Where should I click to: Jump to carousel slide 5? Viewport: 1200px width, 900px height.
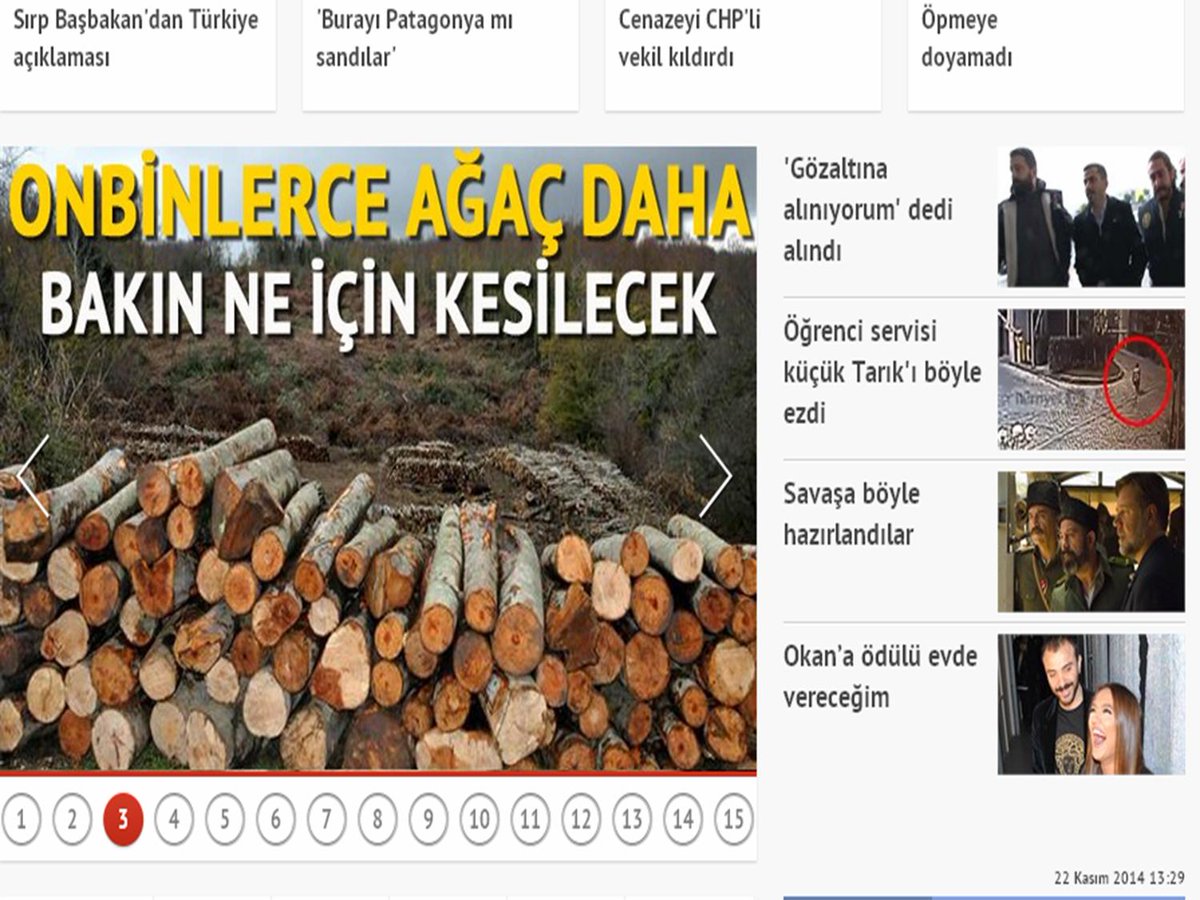(225, 821)
